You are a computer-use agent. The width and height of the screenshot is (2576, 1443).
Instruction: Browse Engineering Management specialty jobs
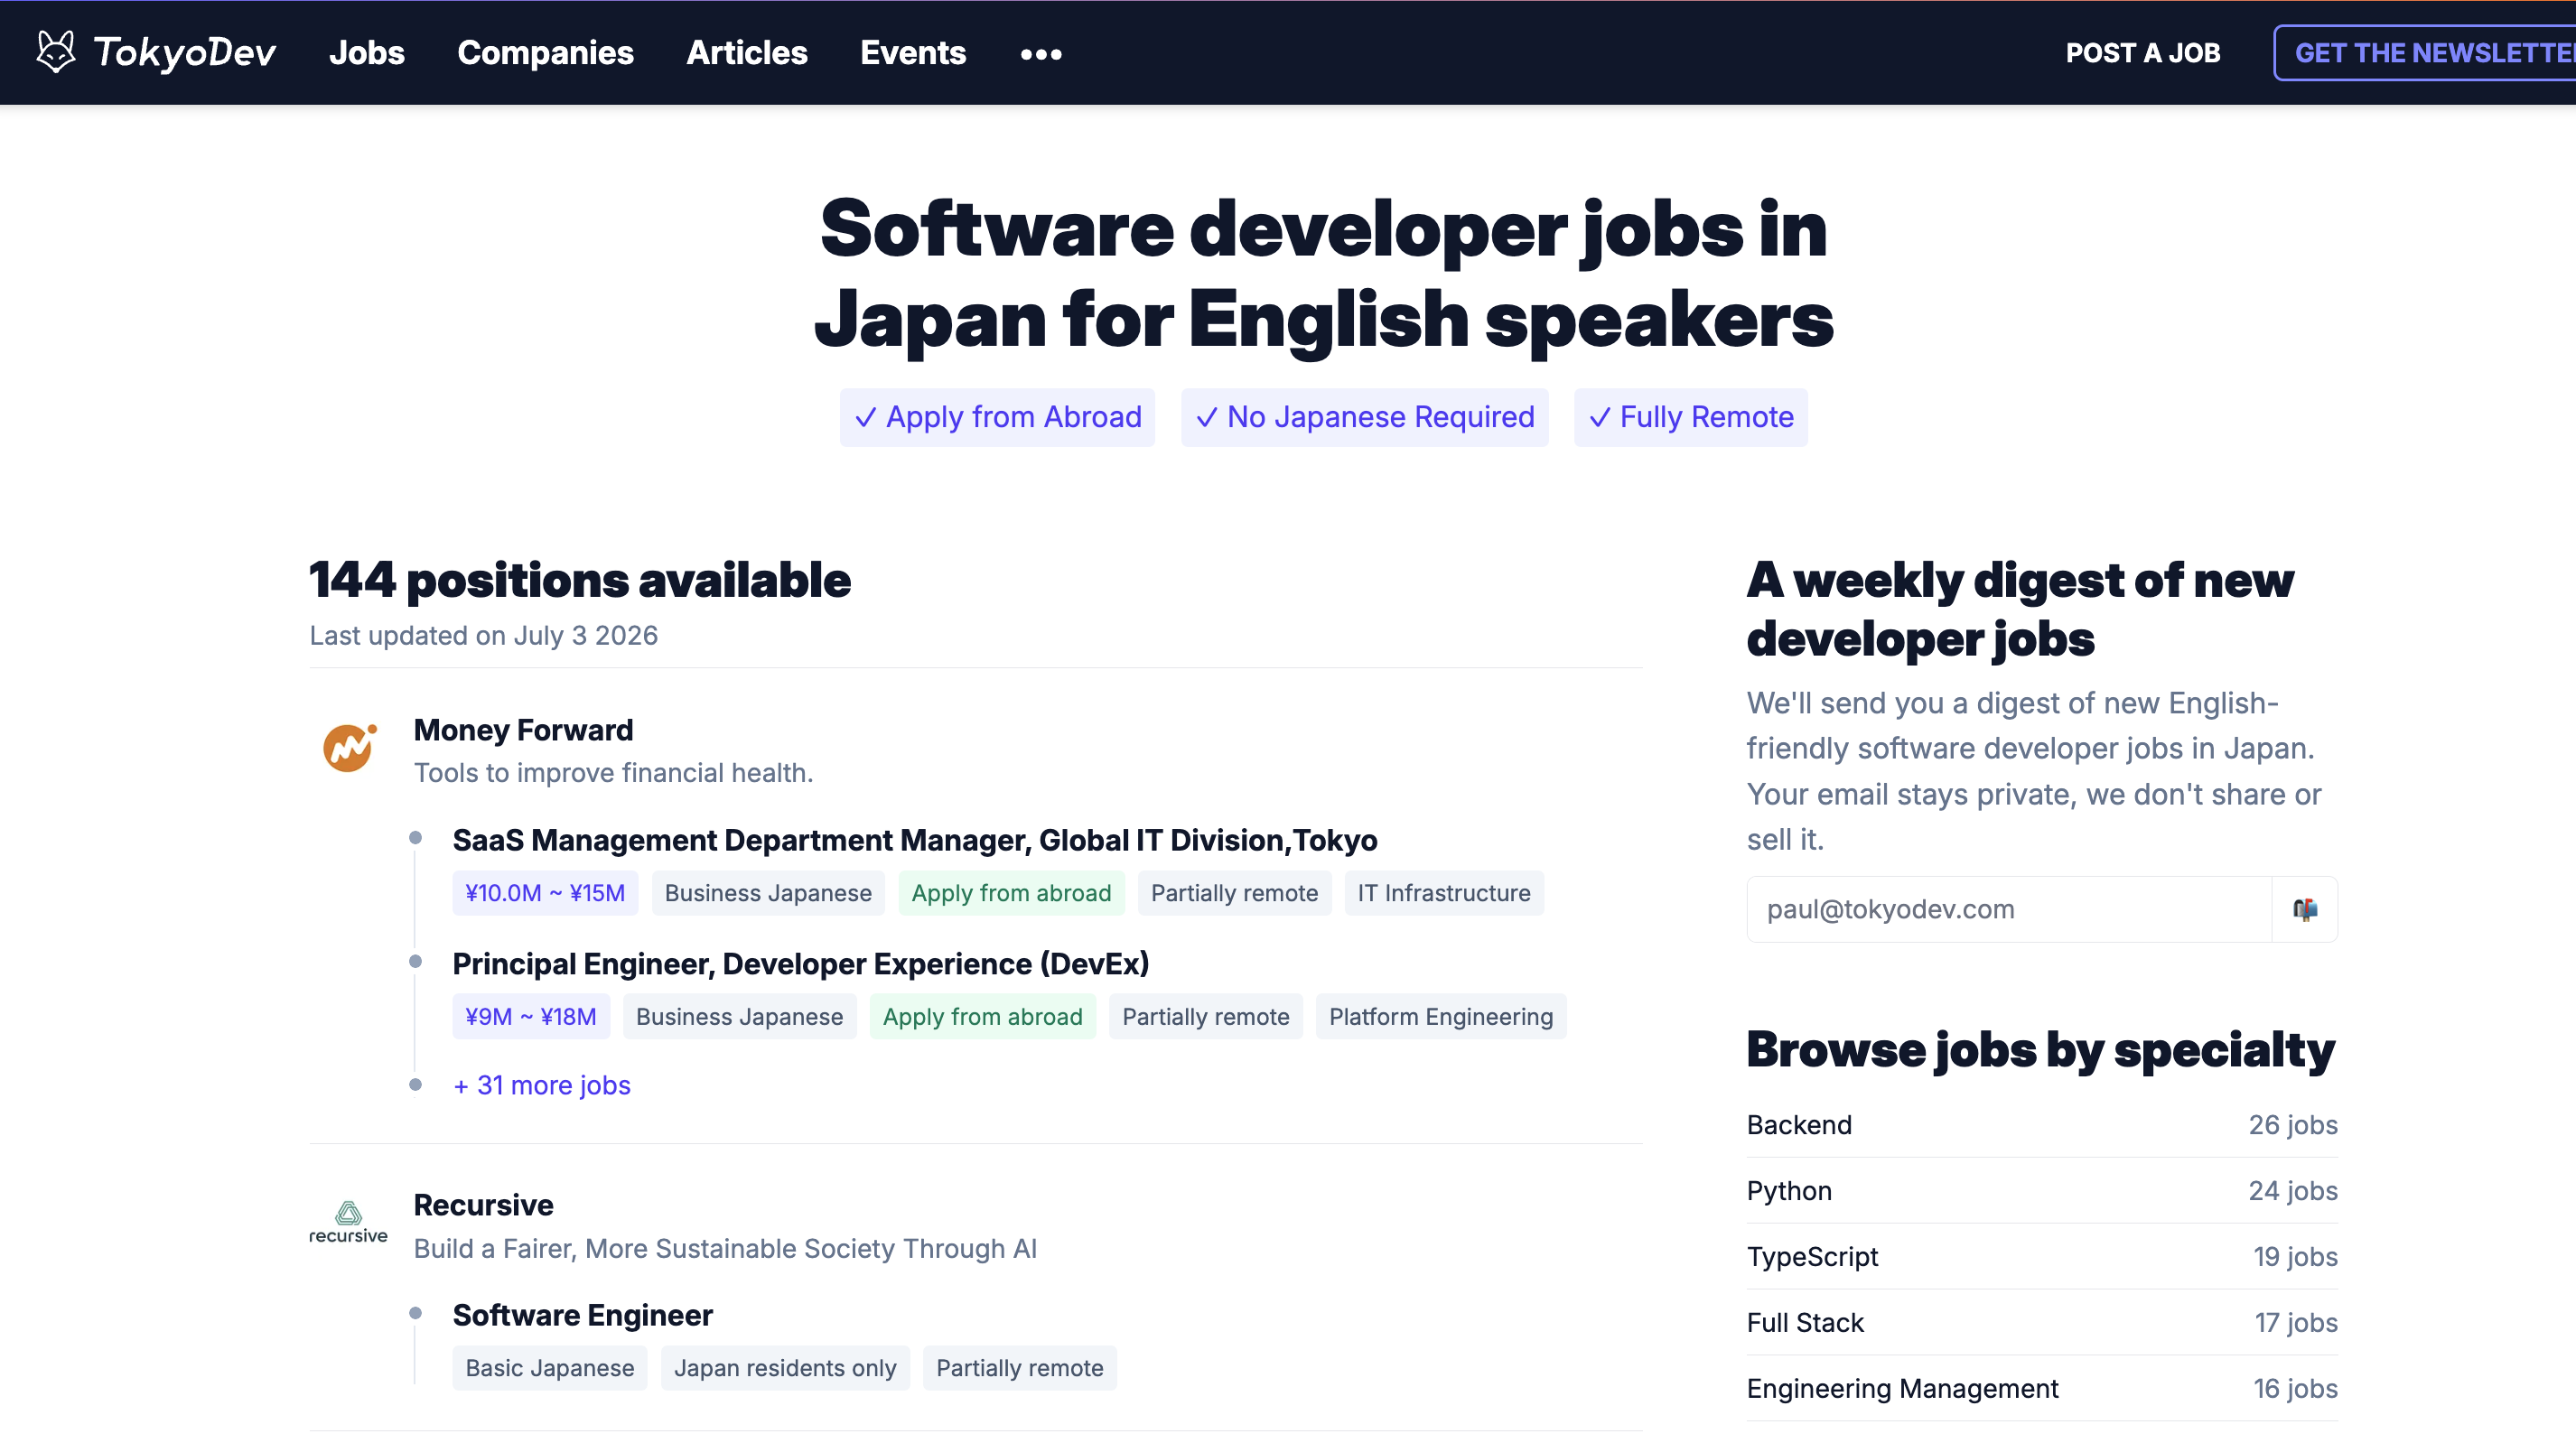pos(2041,1389)
